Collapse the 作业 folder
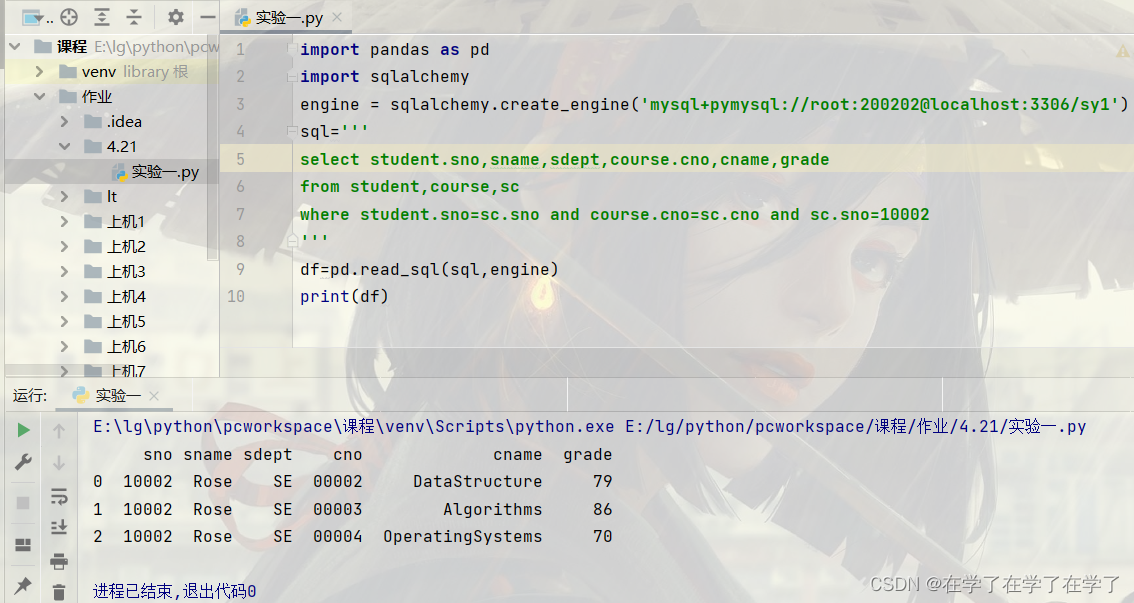The image size is (1134, 603). tap(39, 96)
